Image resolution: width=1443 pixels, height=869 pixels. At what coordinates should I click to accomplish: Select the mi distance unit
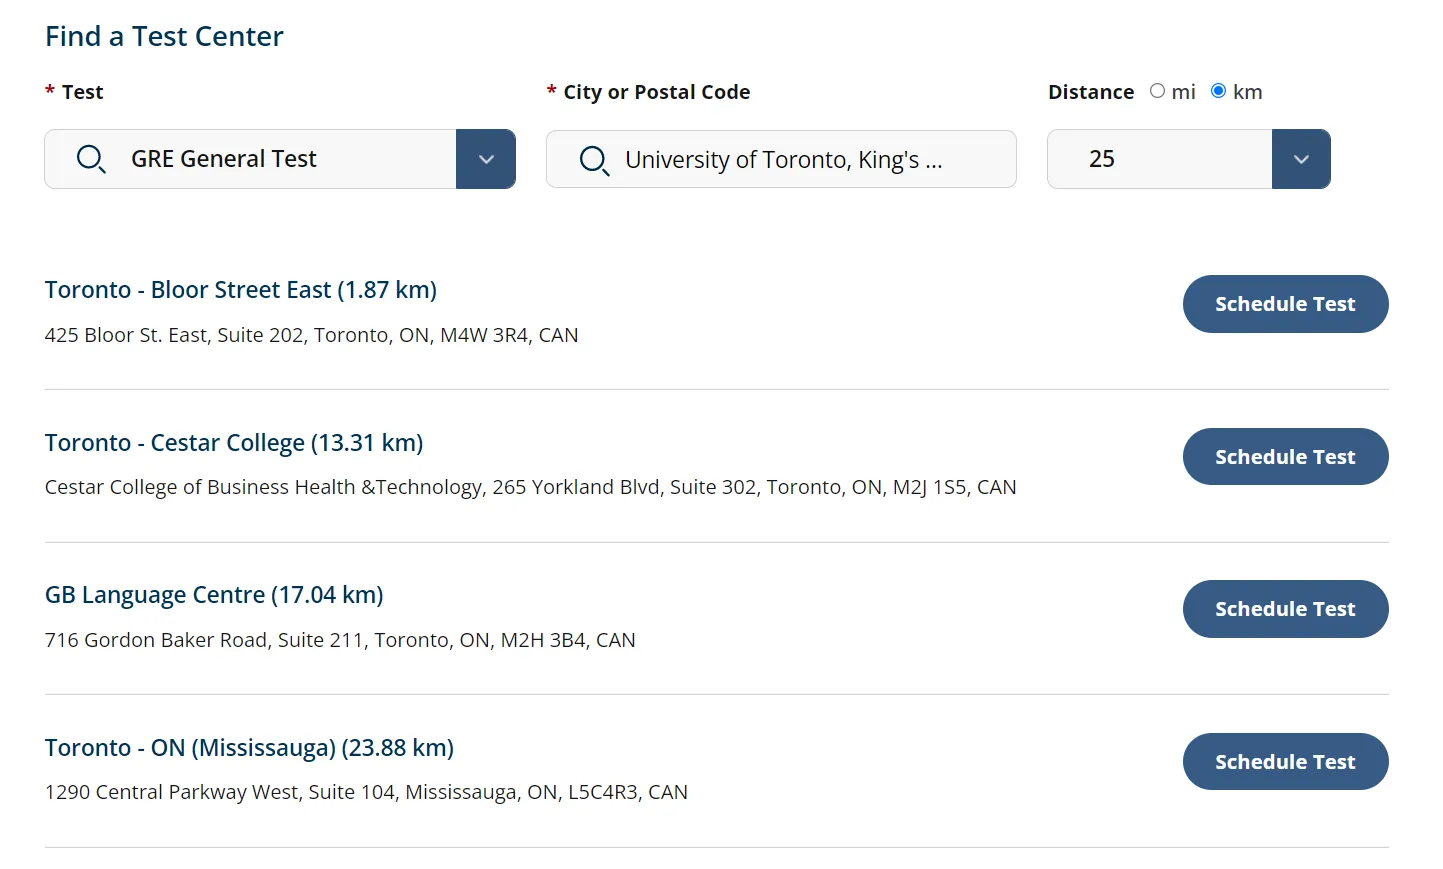coord(1158,91)
